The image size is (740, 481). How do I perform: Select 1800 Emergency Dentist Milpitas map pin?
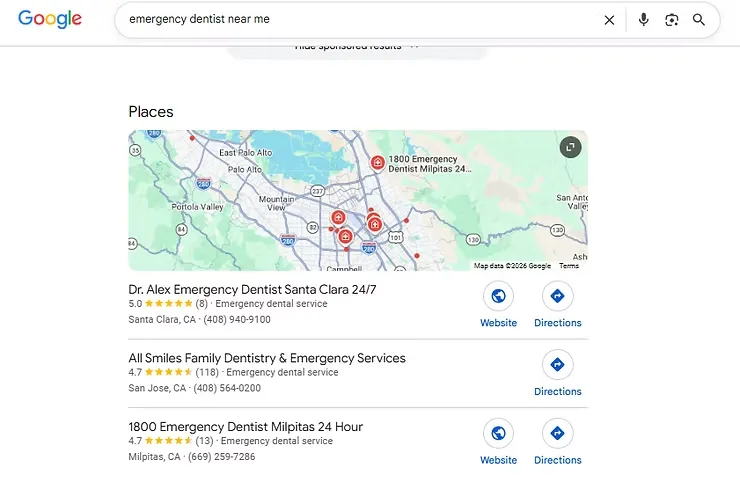tap(377, 163)
